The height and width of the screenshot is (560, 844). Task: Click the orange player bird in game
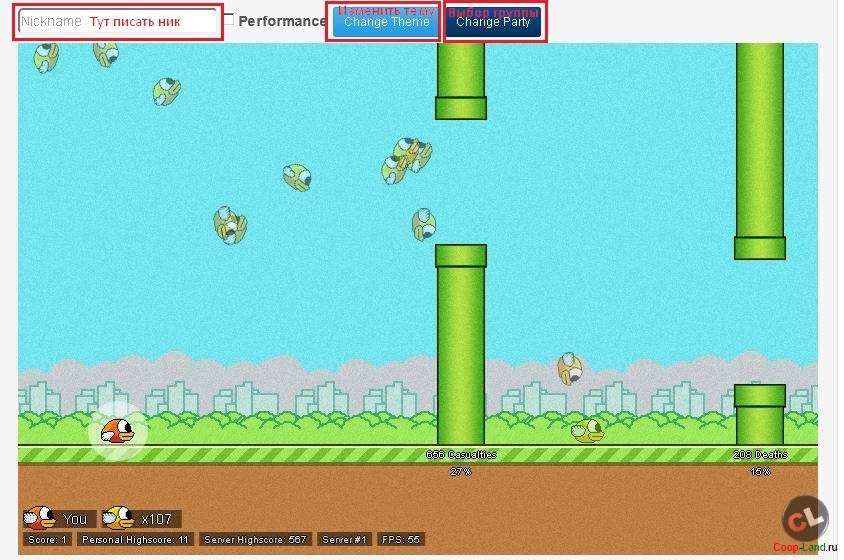[117, 431]
